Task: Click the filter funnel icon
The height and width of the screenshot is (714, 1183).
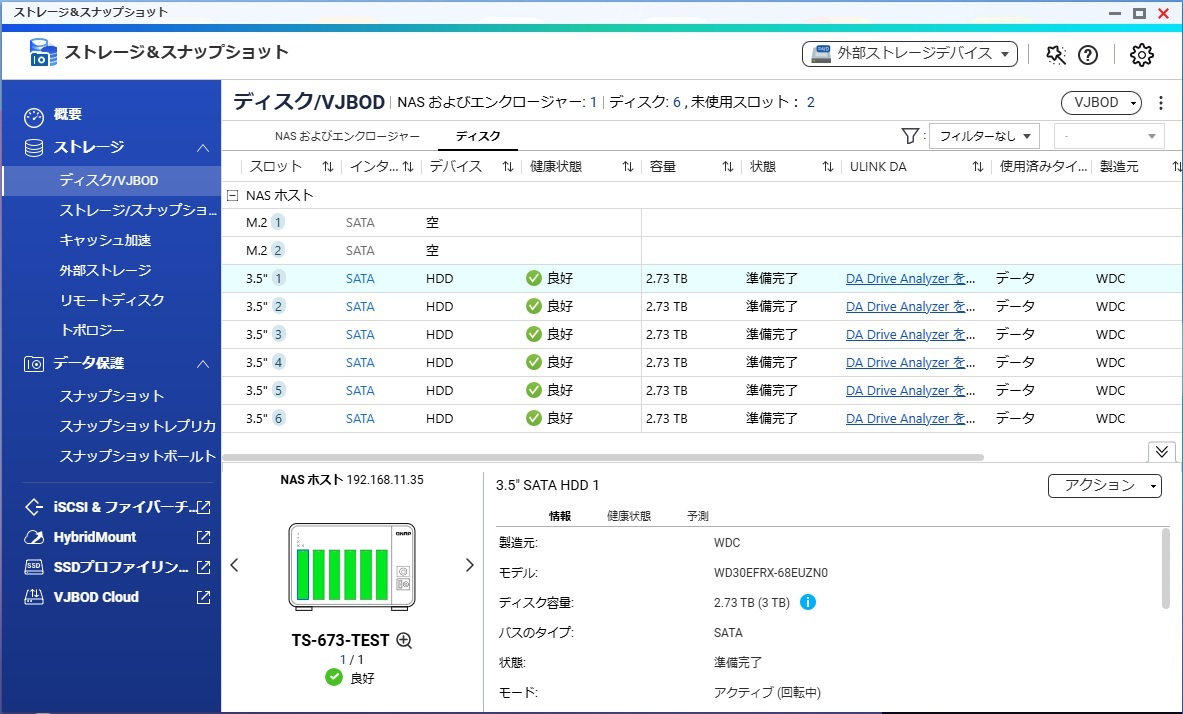Action: [x=910, y=136]
